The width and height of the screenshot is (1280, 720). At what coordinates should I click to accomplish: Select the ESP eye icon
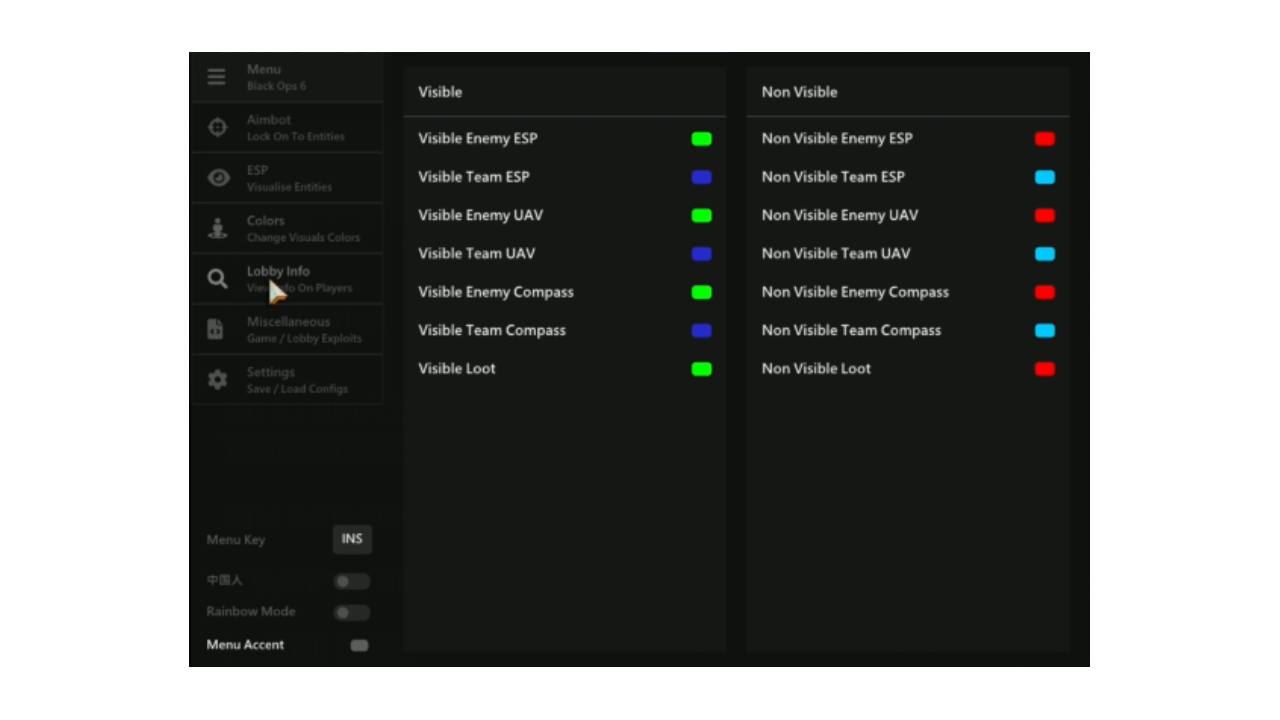click(218, 178)
